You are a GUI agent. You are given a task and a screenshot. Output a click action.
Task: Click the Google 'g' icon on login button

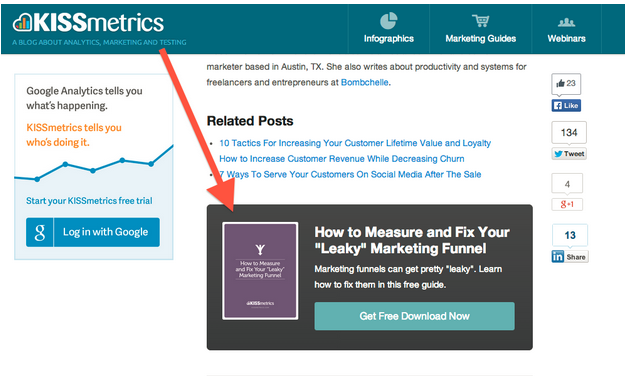tap(40, 232)
